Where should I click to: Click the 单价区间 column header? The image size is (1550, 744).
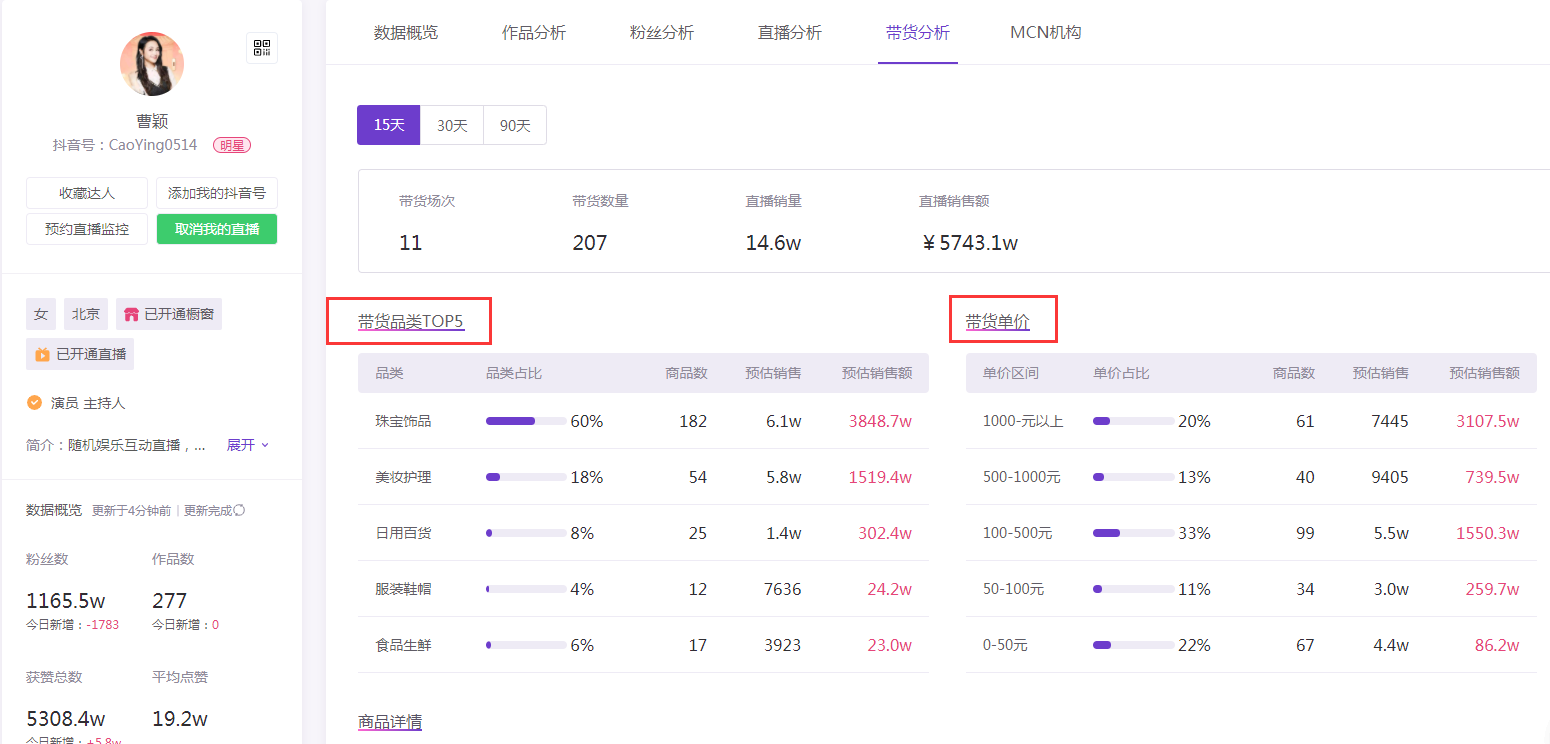[x=1011, y=373]
